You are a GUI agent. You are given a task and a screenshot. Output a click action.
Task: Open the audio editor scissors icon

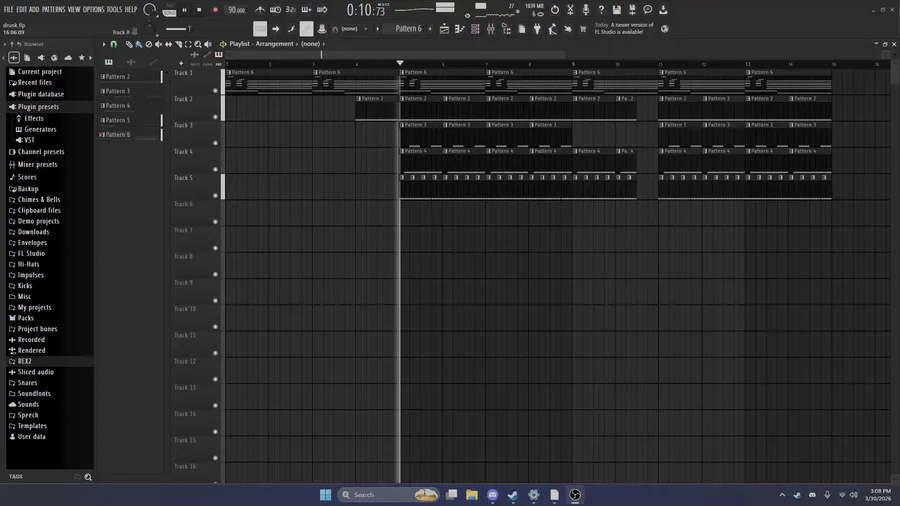point(570,10)
